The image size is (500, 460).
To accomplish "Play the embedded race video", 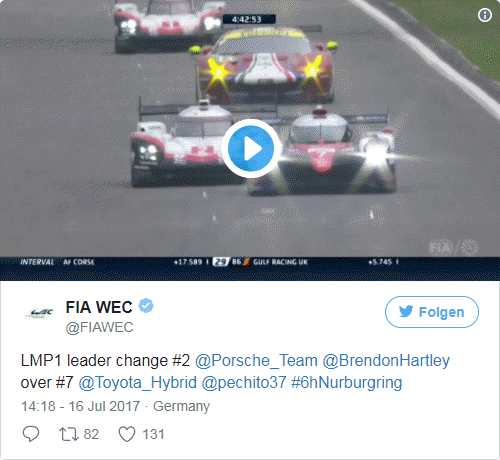I will (251, 148).
